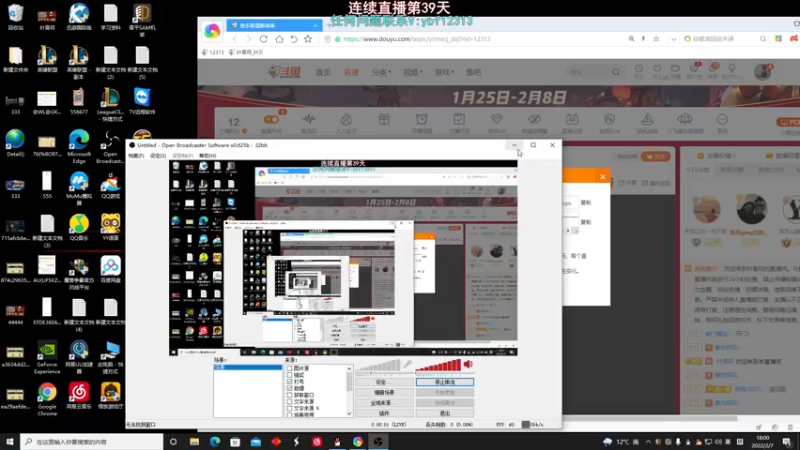Click the browser home icon

(279, 39)
